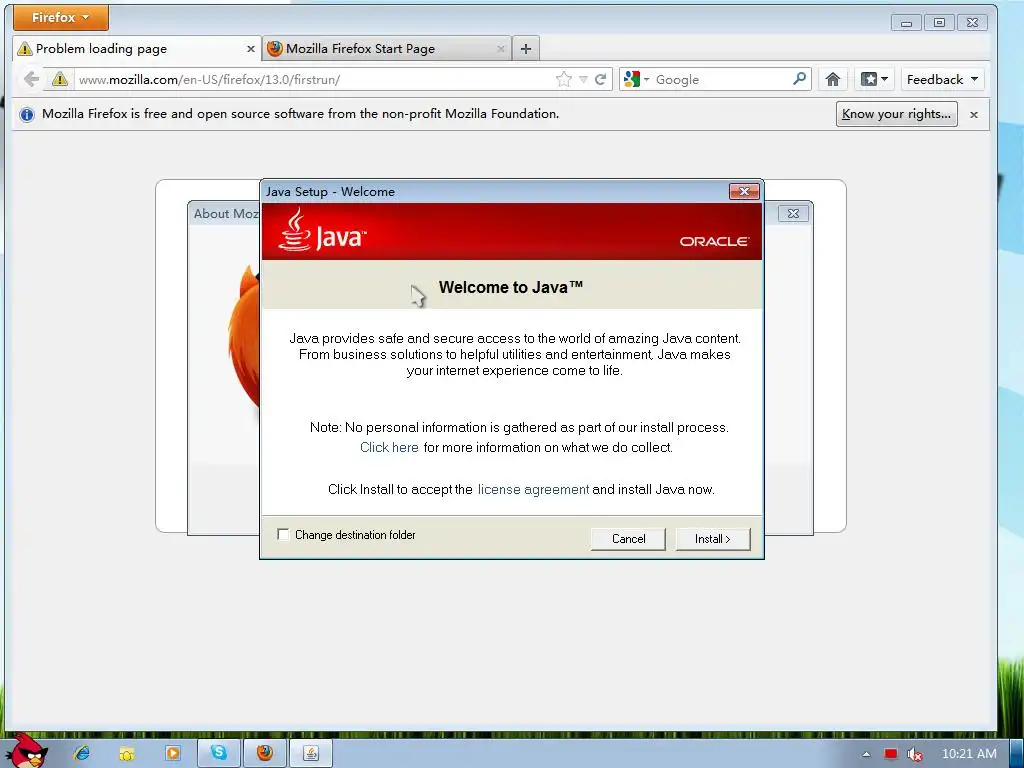This screenshot has width=1024, height=768.
Task: Click the Google search field
Action: pos(720,80)
